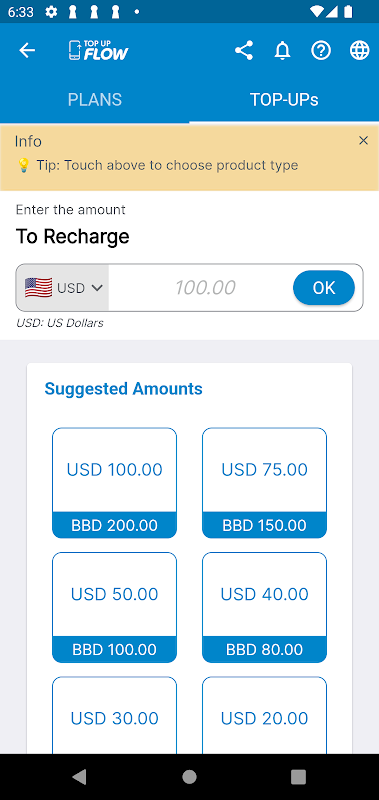Open notifications bell icon
The width and height of the screenshot is (379, 800).
tap(282, 51)
